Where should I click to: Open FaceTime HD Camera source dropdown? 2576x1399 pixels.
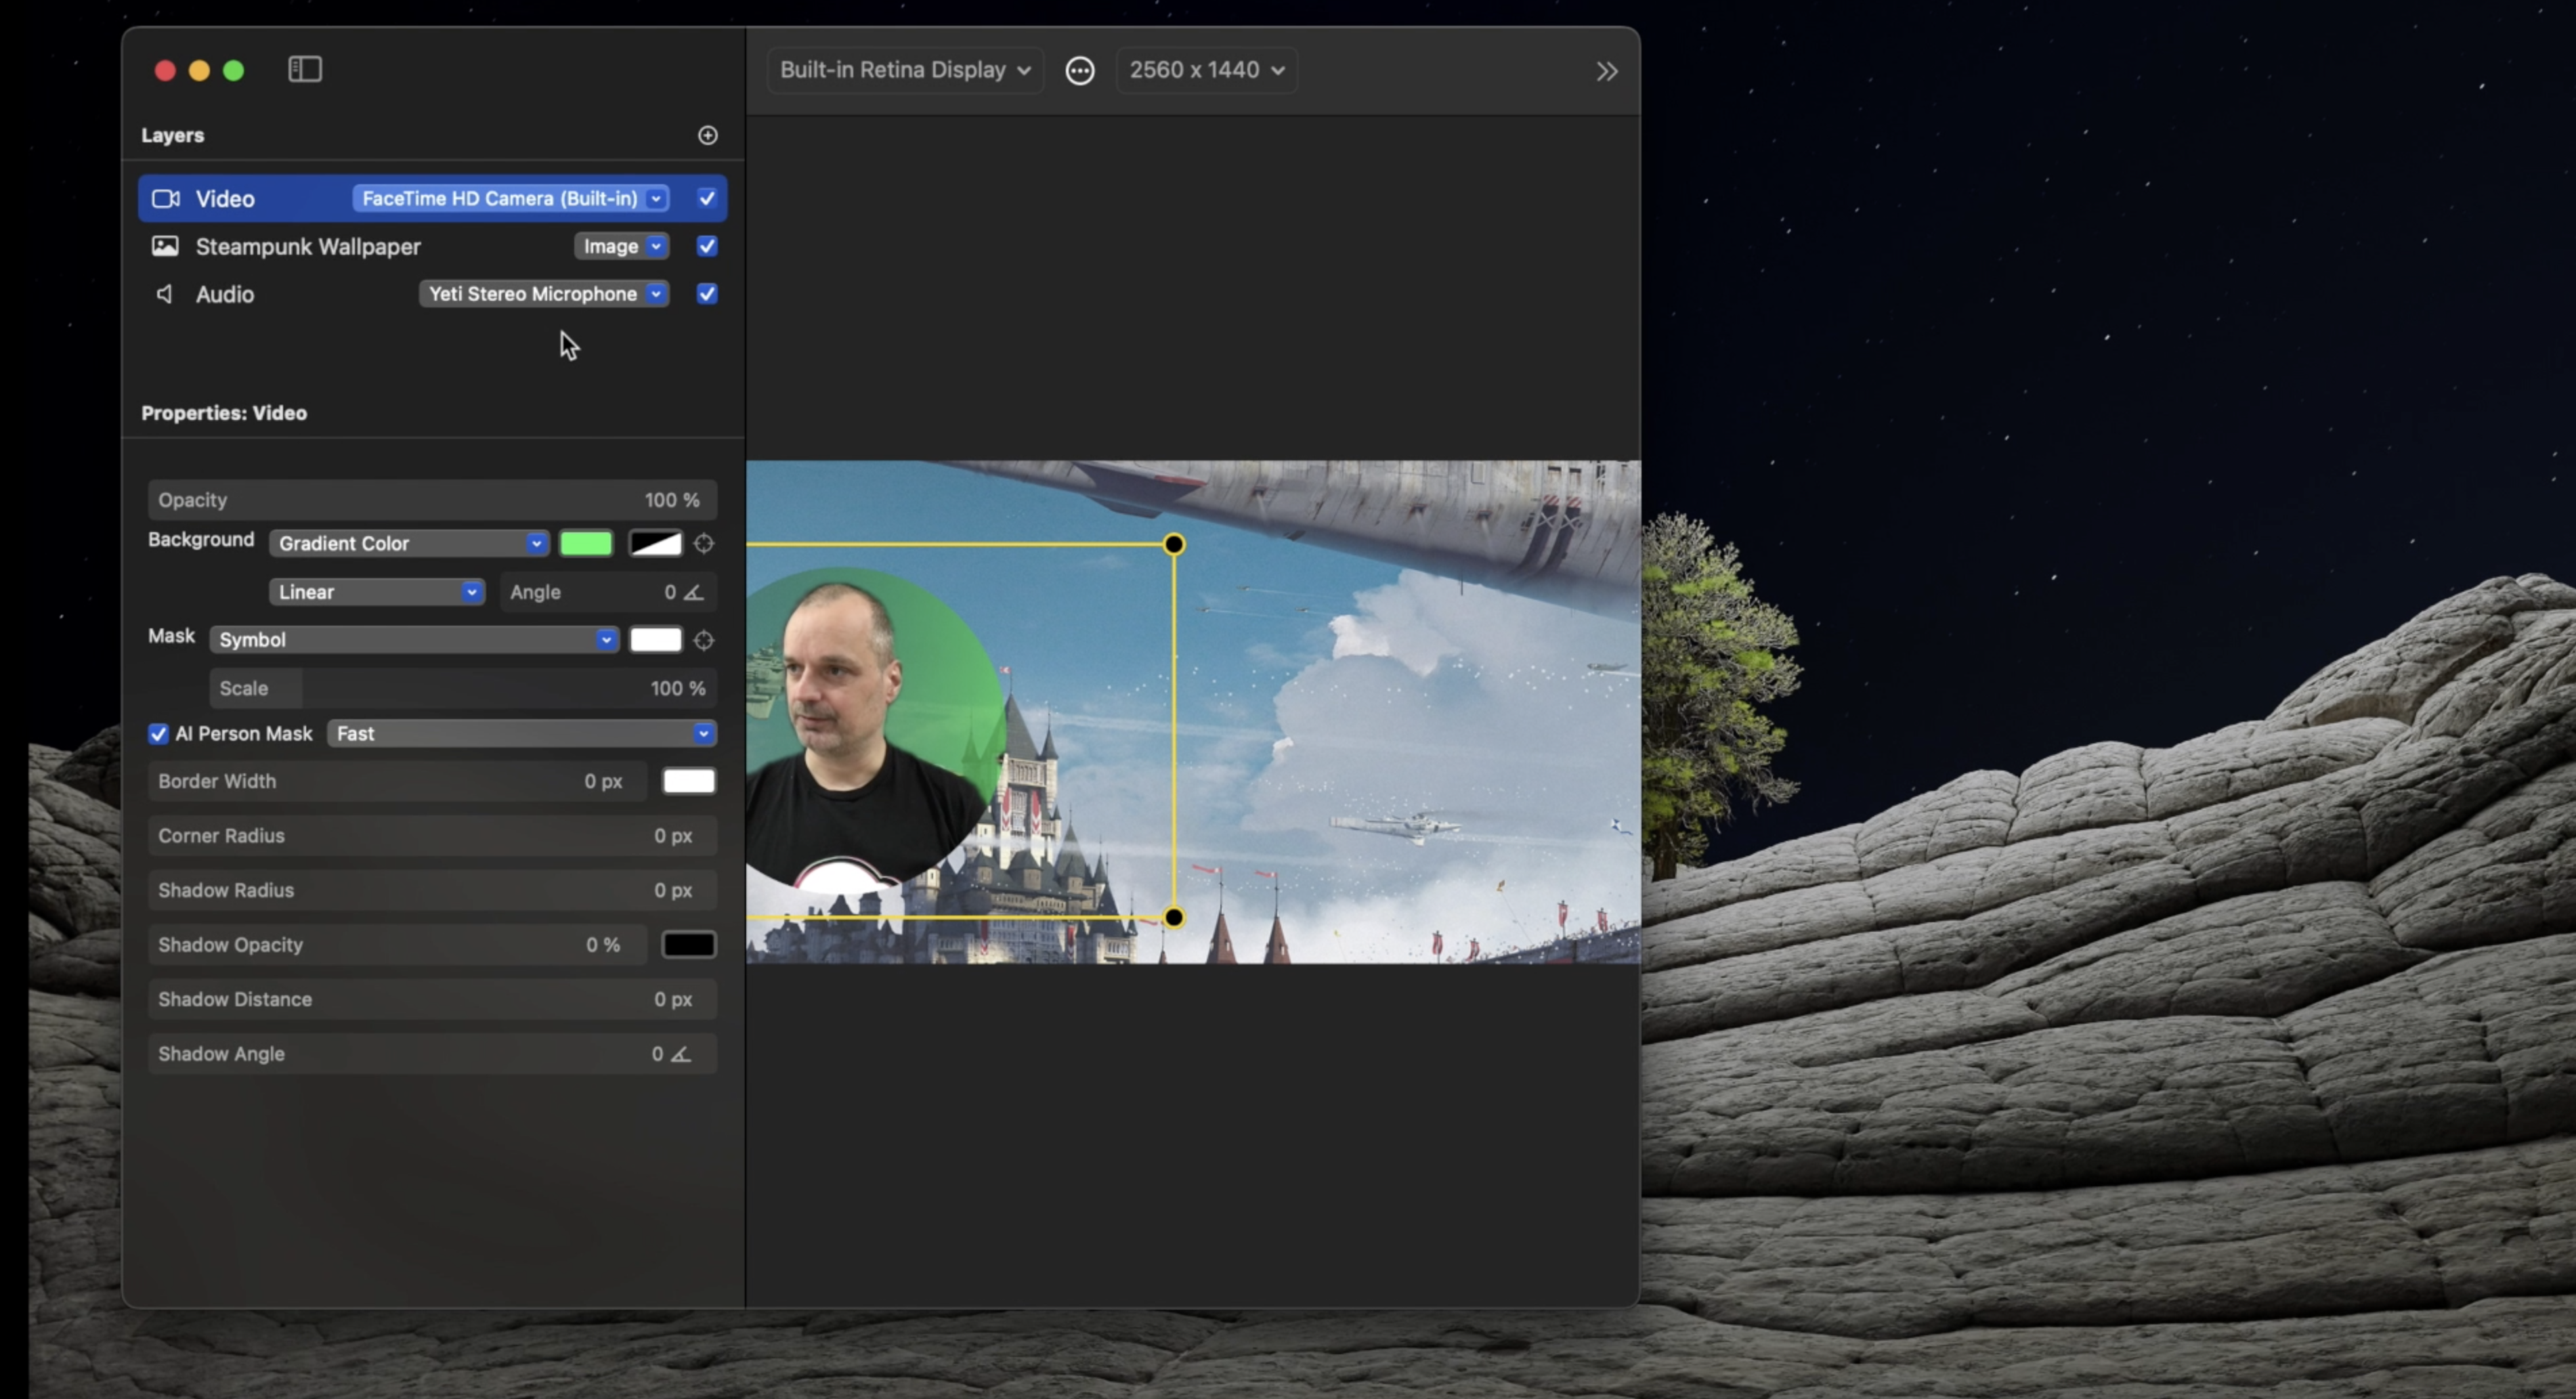point(511,198)
